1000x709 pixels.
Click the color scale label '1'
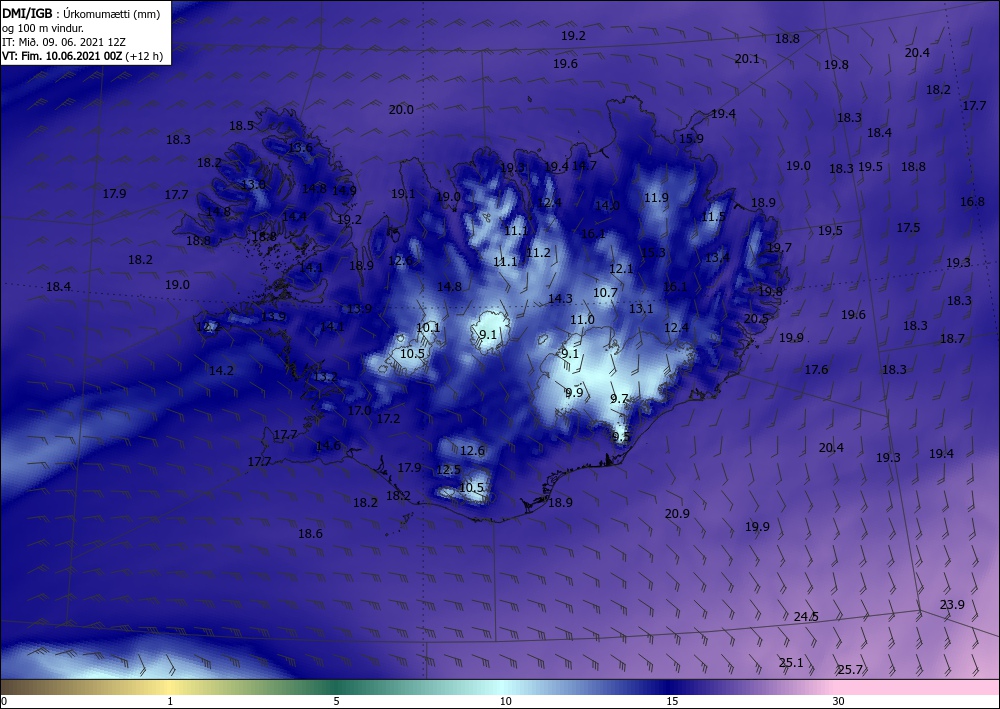pos(170,701)
